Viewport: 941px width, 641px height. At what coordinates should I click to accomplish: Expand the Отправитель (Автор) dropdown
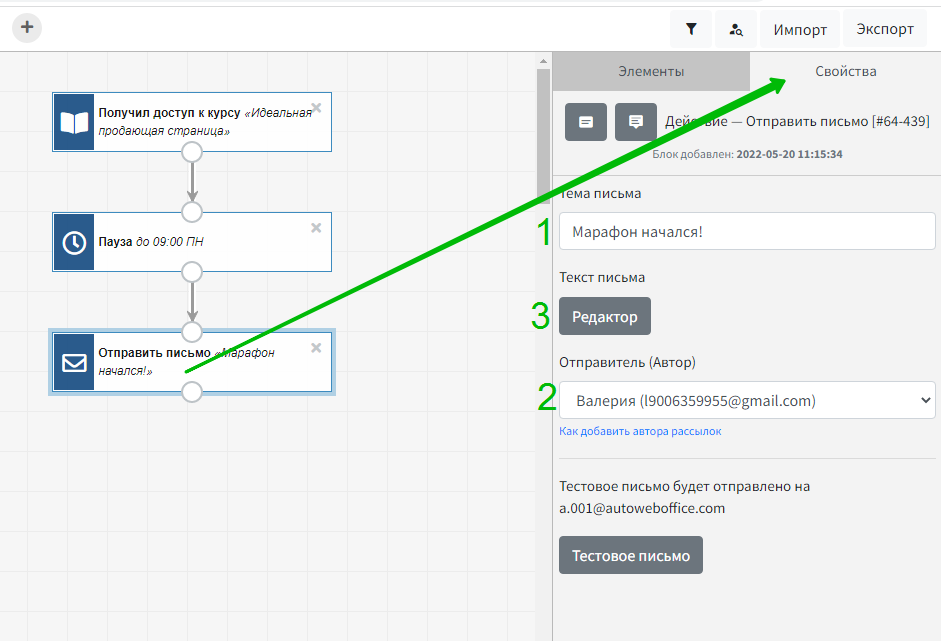[747, 401]
